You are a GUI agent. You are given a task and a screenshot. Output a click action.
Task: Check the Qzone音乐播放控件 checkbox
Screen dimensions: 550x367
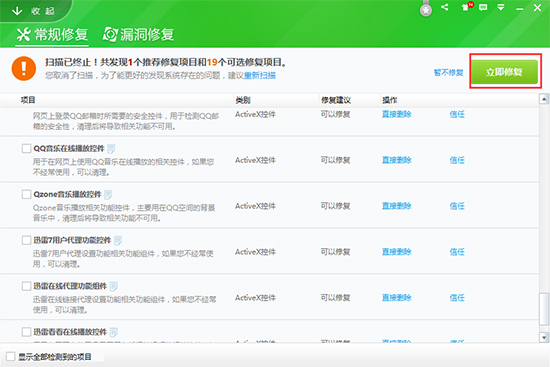[x=26, y=194]
